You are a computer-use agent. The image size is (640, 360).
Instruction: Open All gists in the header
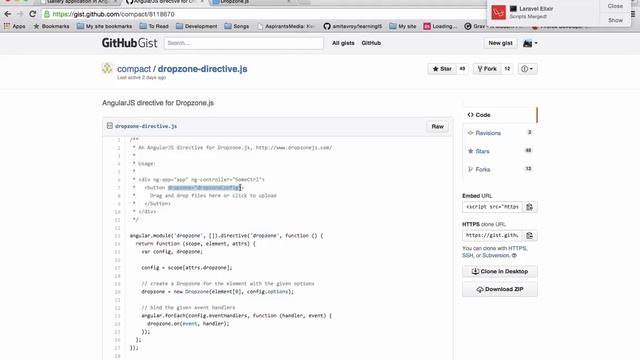(x=343, y=43)
